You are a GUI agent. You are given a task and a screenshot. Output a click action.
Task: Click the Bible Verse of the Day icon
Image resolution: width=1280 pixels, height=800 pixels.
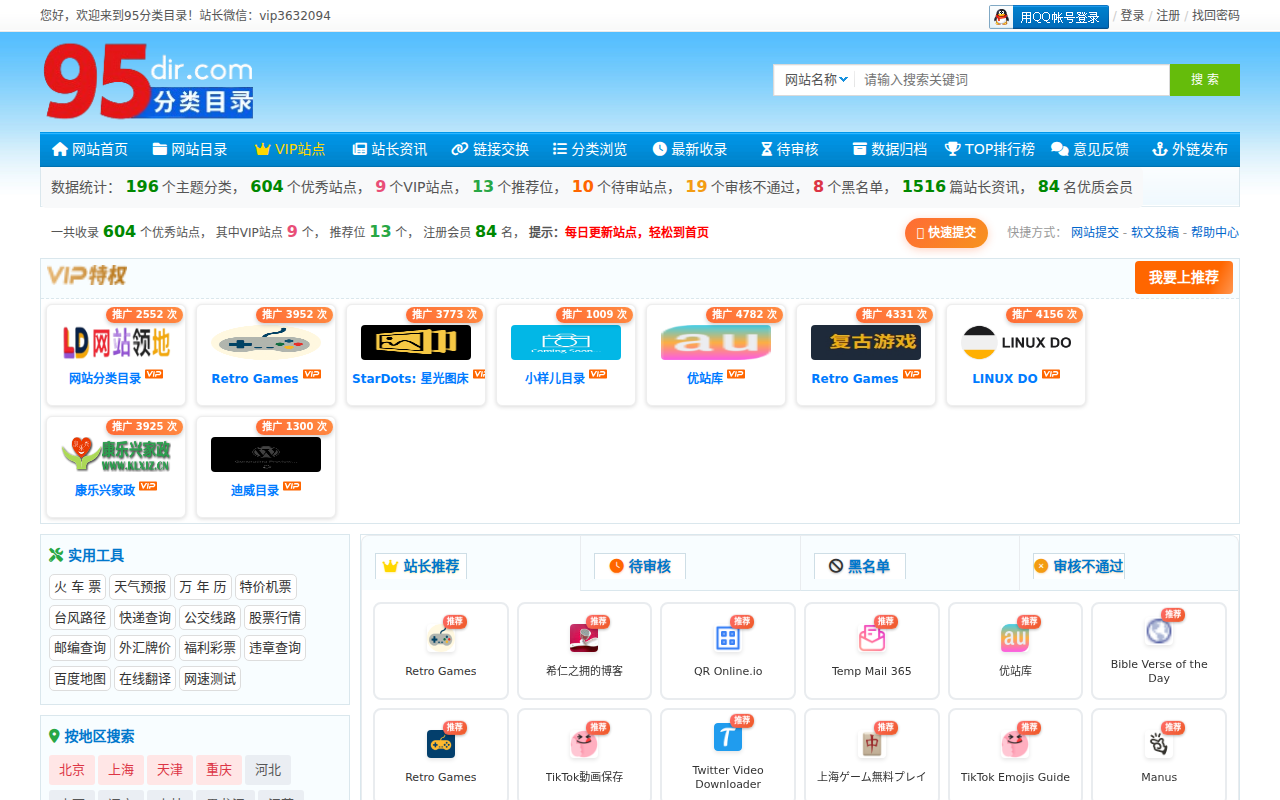(1158, 631)
